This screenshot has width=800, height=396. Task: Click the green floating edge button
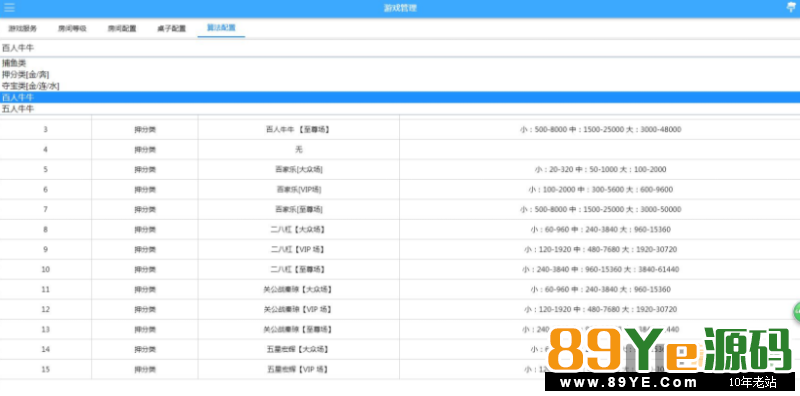pyautogui.click(x=796, y=312)
